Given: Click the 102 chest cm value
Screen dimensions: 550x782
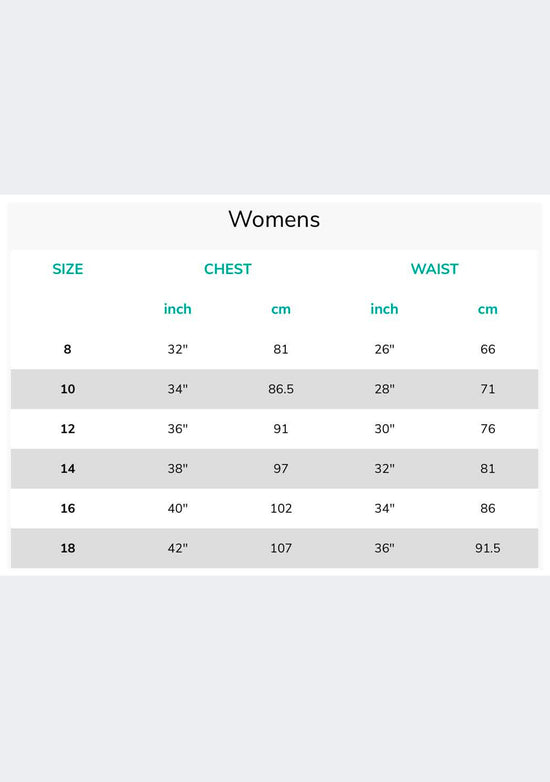Looking at the screenshot, I should (281, 509).
